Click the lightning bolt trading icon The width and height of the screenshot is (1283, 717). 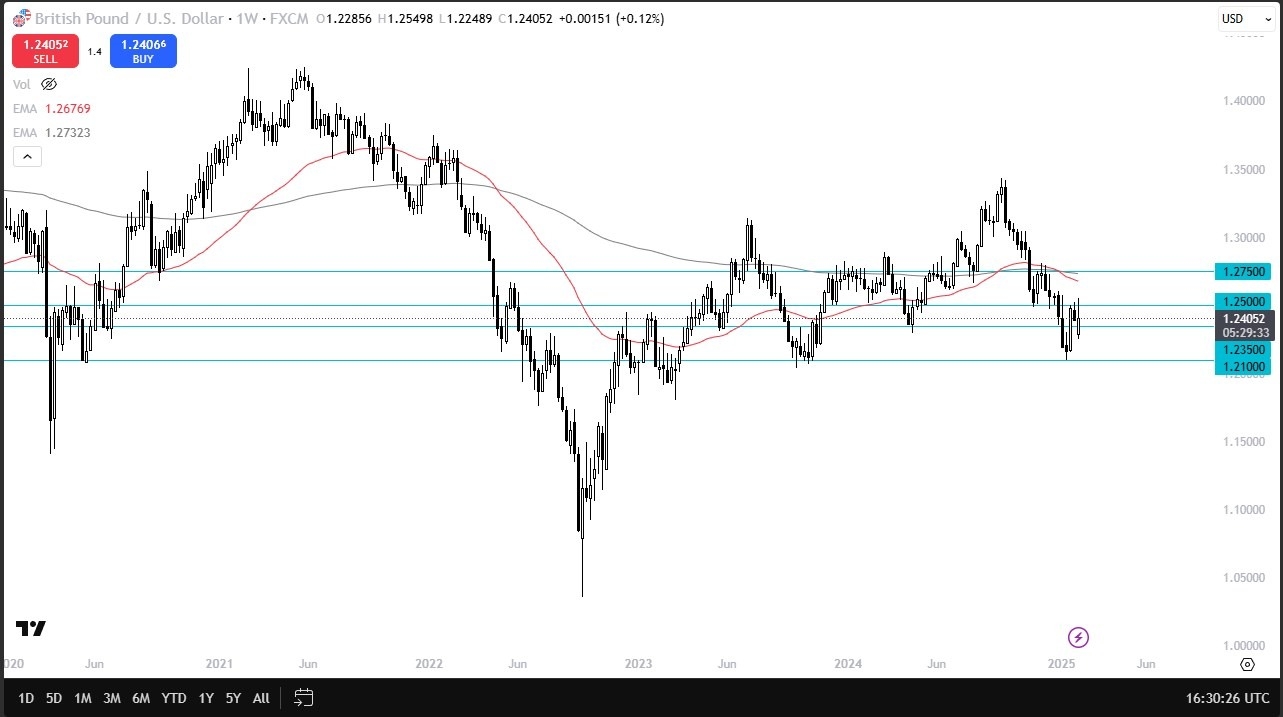[1077, 637]
